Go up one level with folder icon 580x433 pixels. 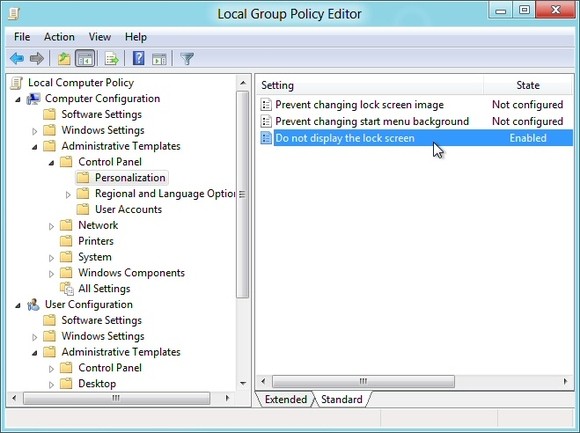click(64, 58)
